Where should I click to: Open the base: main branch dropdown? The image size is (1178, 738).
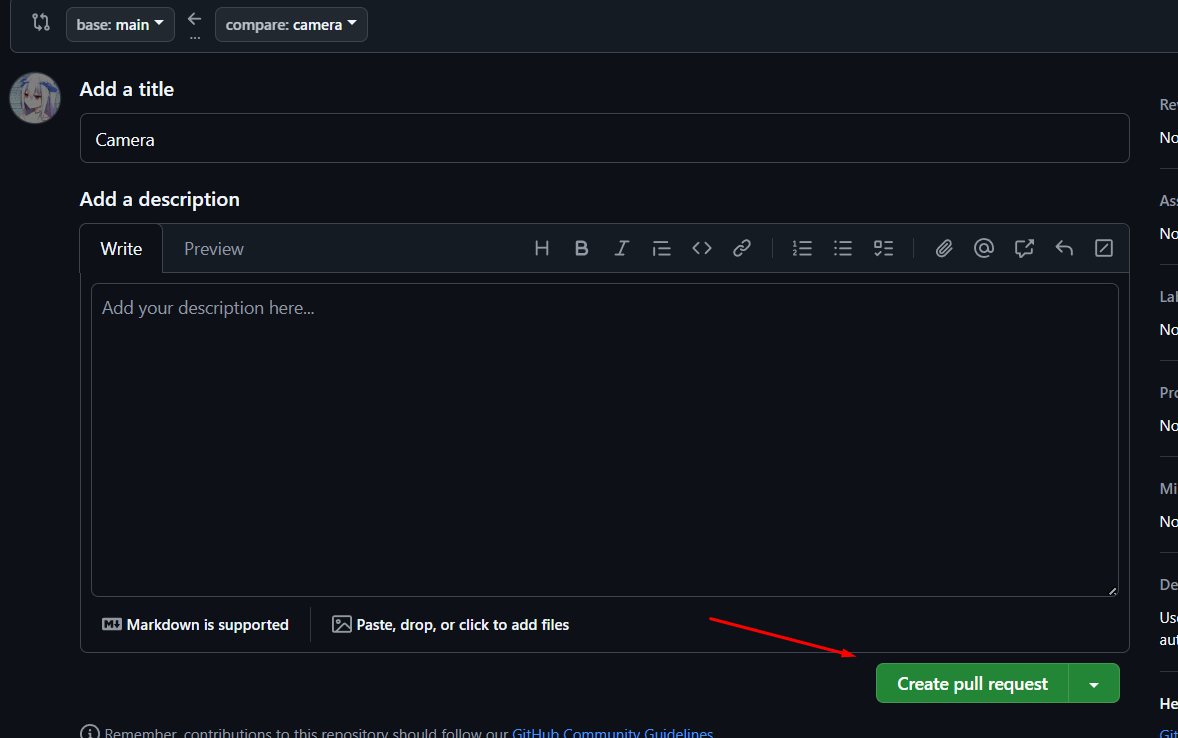pyautogui.click(x=120, y=25)
